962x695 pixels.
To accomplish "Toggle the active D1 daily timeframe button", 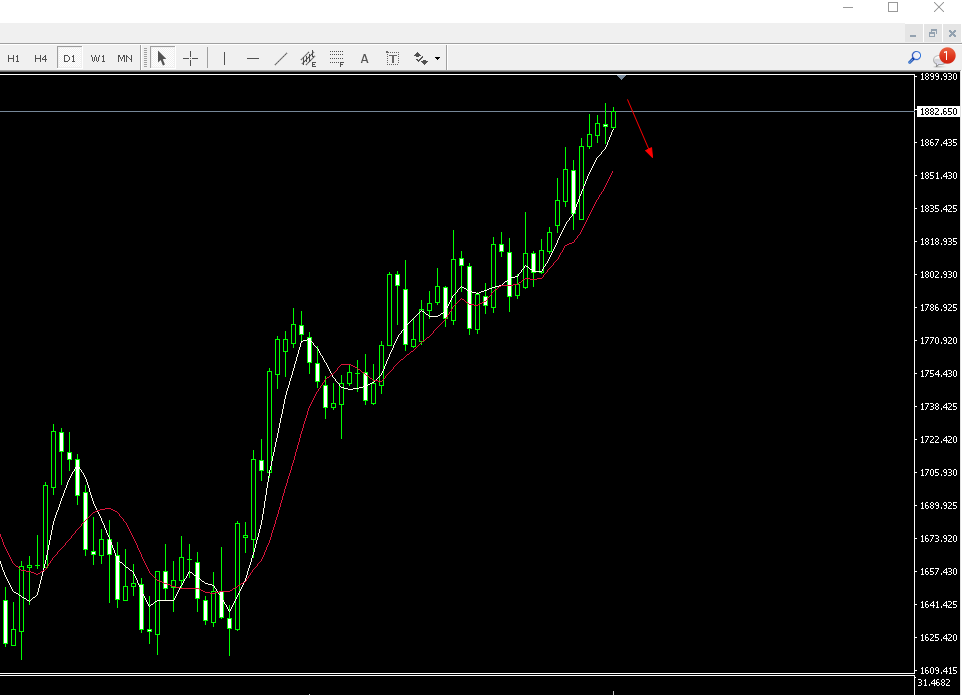I will [x=69, y=57].
